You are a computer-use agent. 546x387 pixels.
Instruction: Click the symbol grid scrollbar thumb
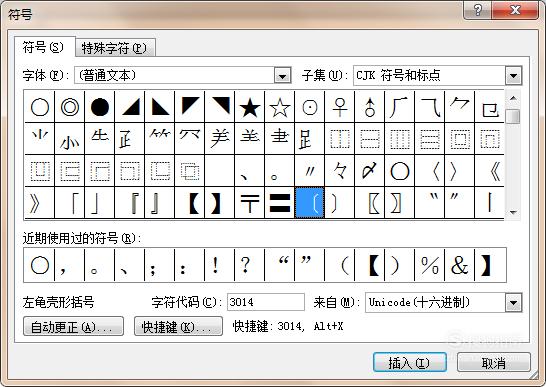click(513, 116)
